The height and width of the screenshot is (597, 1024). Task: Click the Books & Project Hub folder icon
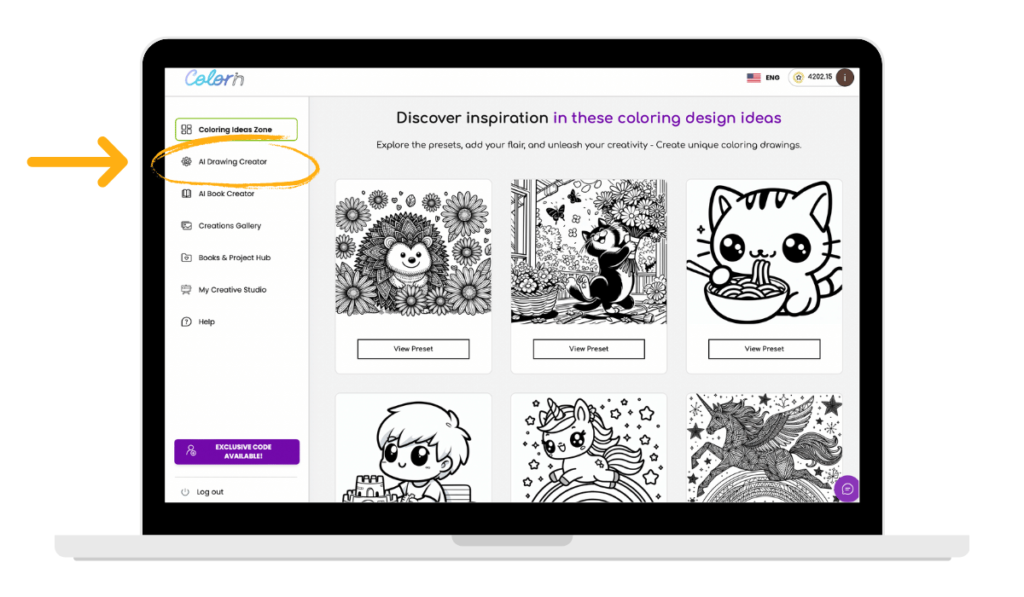(186, 258)
